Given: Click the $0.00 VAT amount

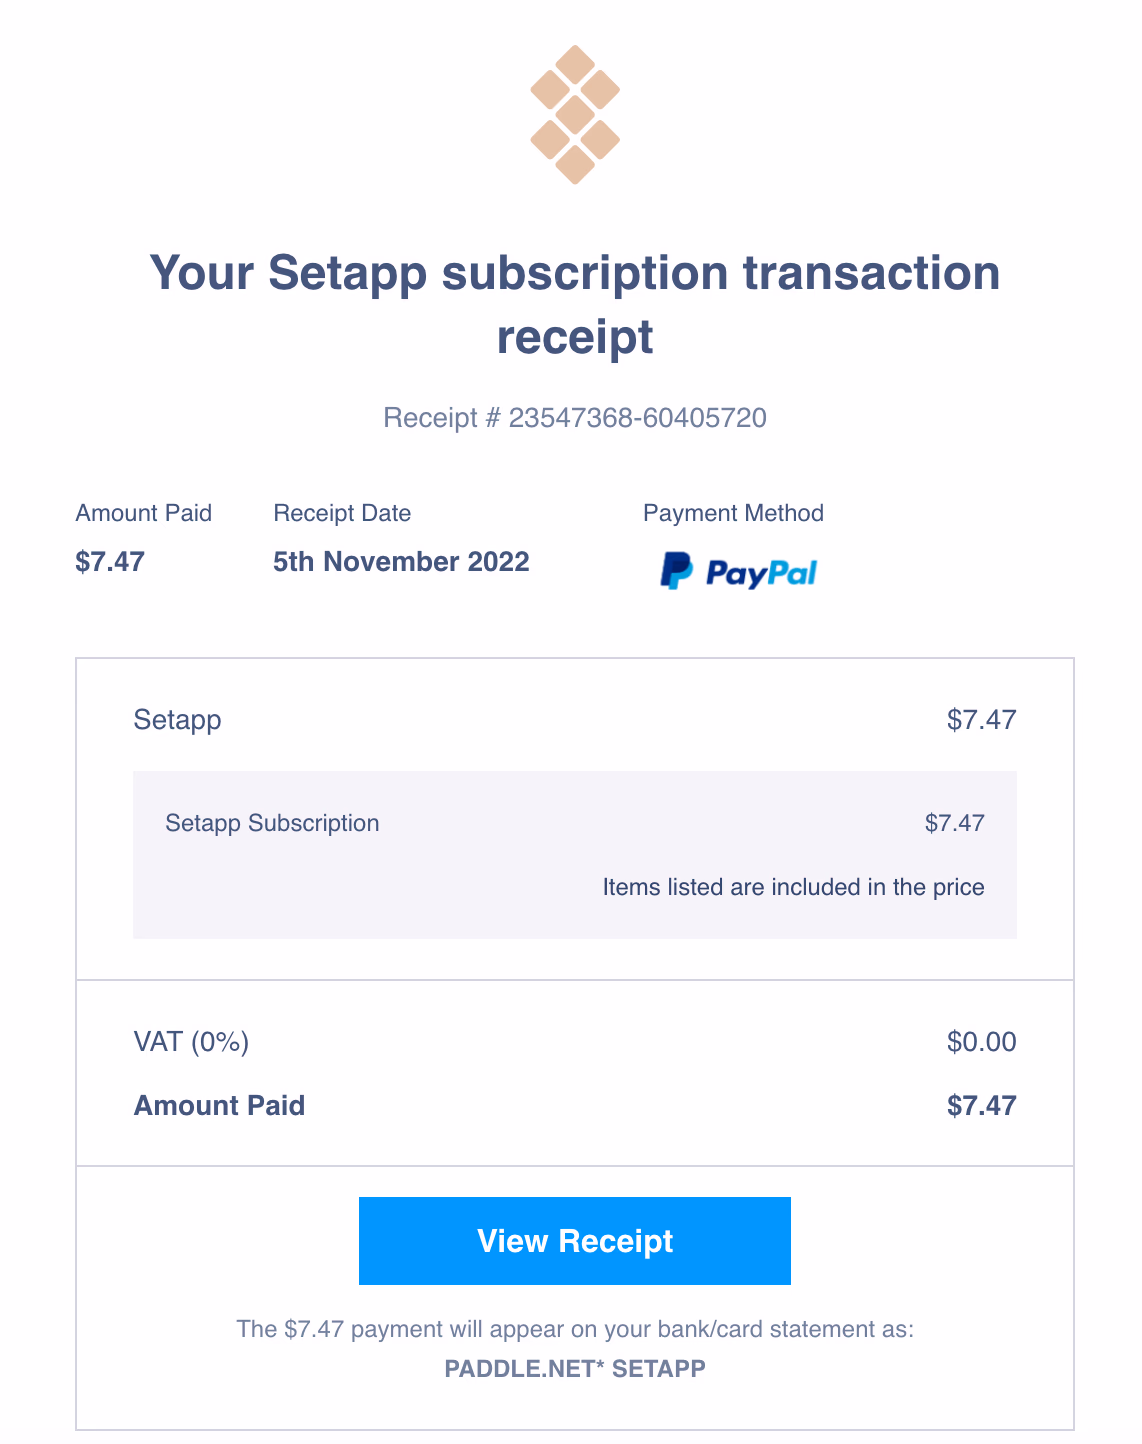Looking at the screenshot, I should tap(981, 1042).
